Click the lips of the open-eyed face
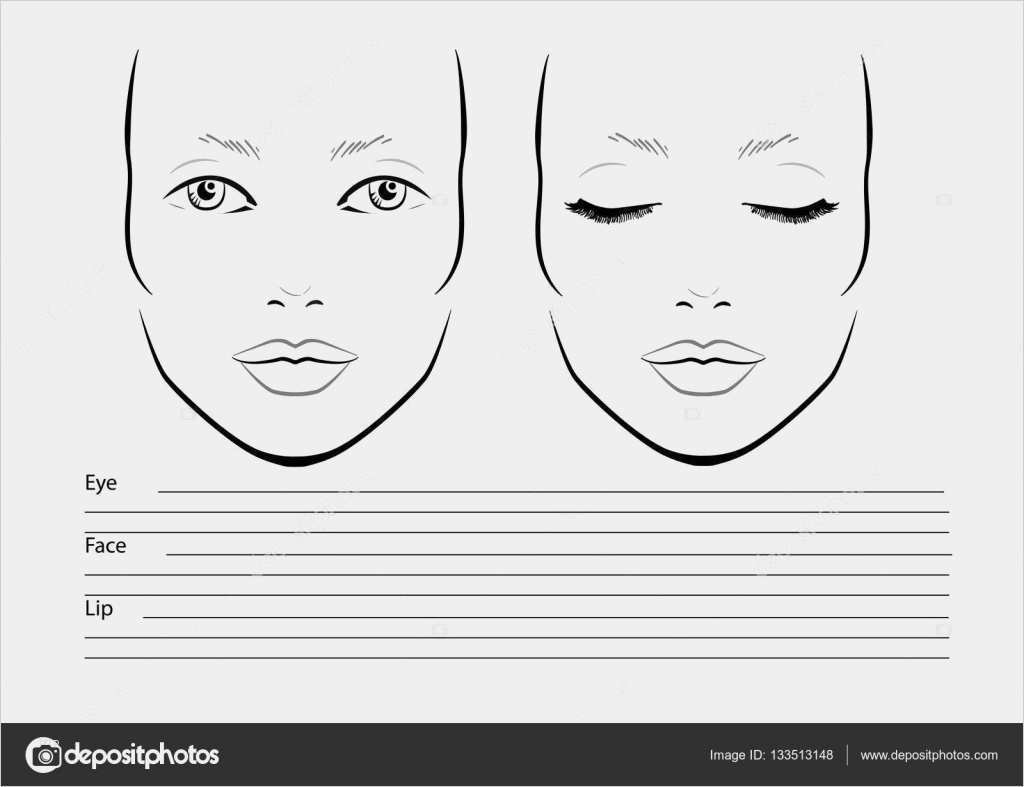Viewport: 1024px width, 787px height. [x=295, y=365]
